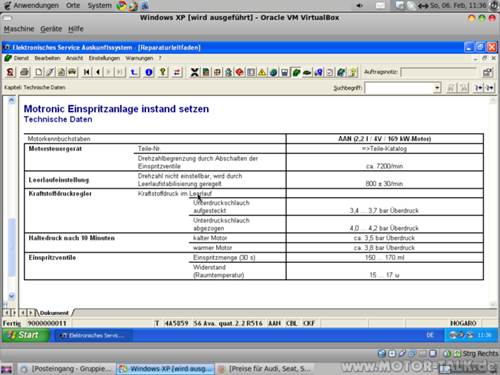
Task: Click the volume speaker icon in top panel
Action: click(360, 6)
